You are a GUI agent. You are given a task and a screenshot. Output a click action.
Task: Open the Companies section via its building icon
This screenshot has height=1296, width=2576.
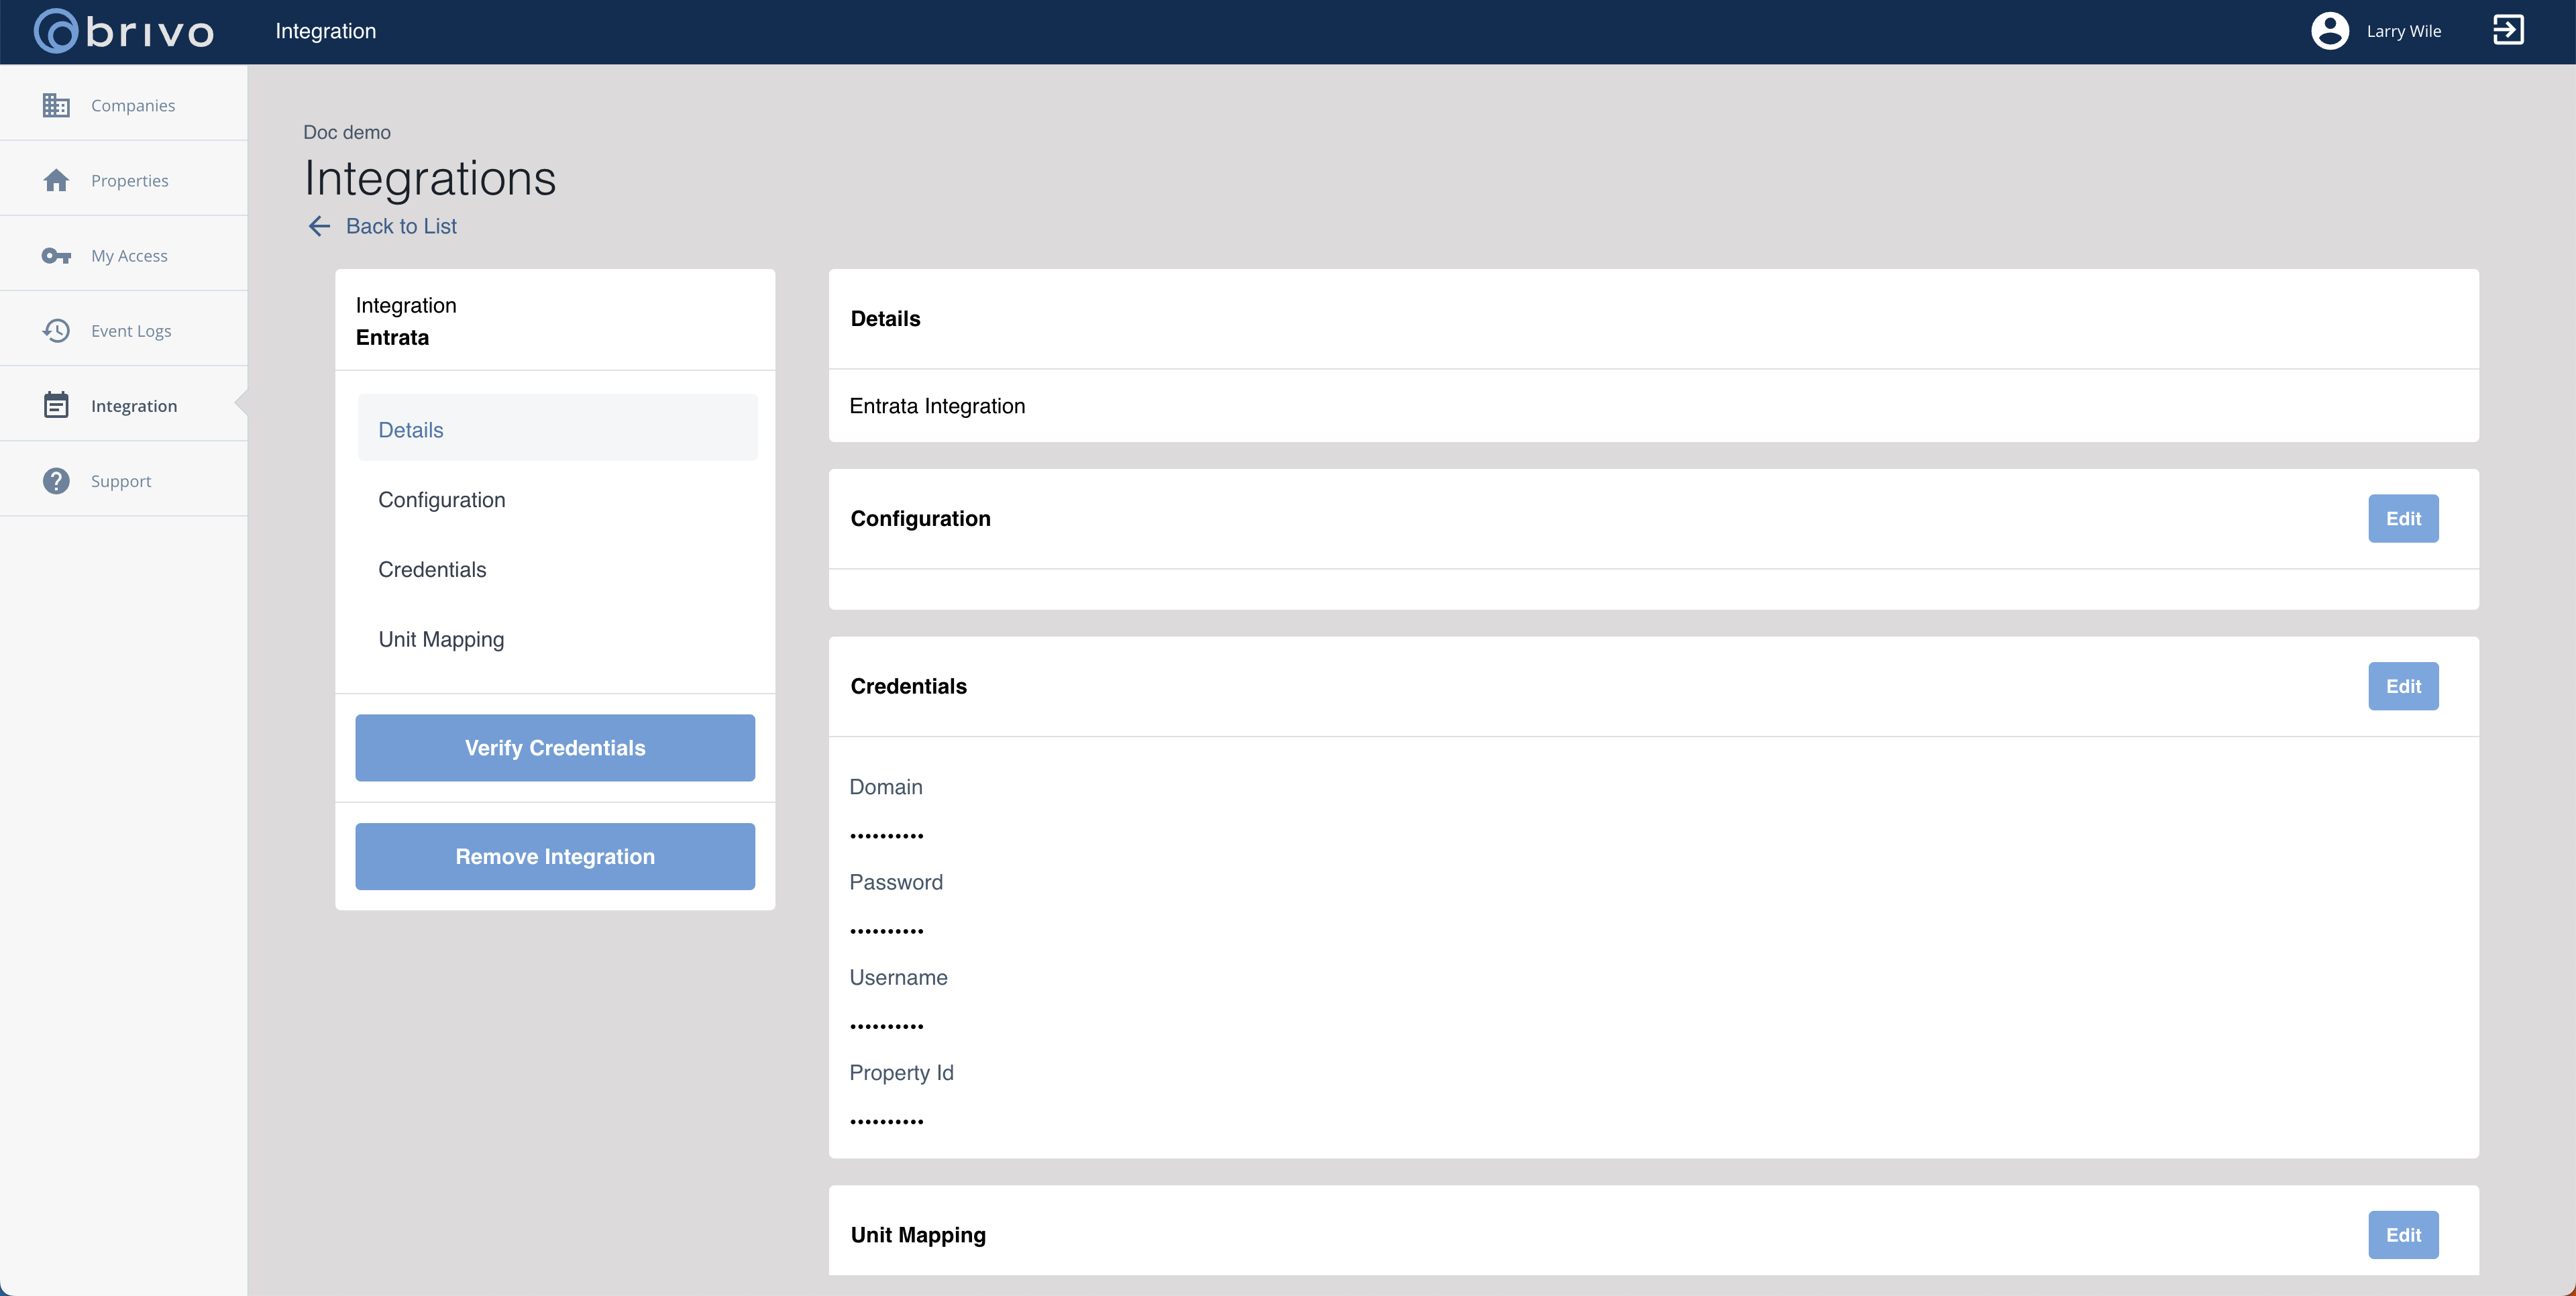57,104
